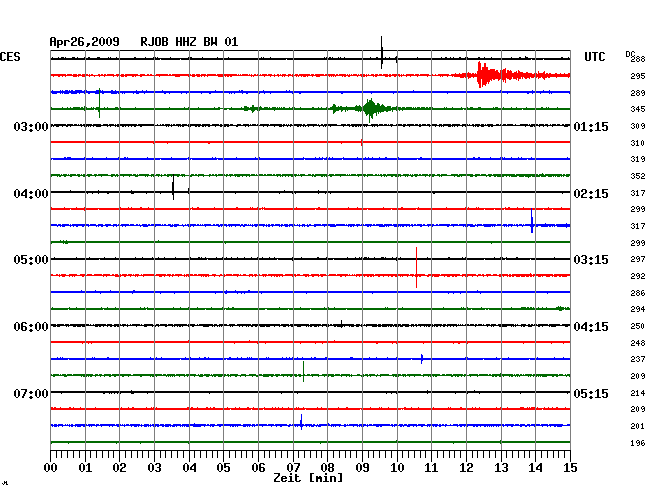Click the DC value 237
This screenshot has height=494, width=650.
pos(638,359)
